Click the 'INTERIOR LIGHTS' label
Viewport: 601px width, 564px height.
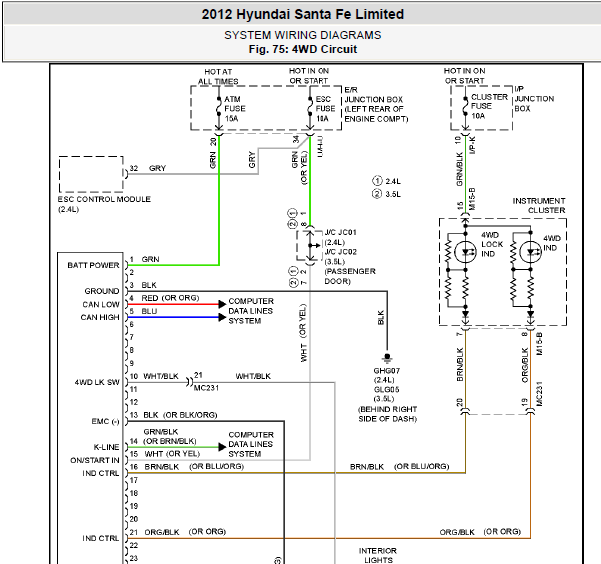[378, 555]
